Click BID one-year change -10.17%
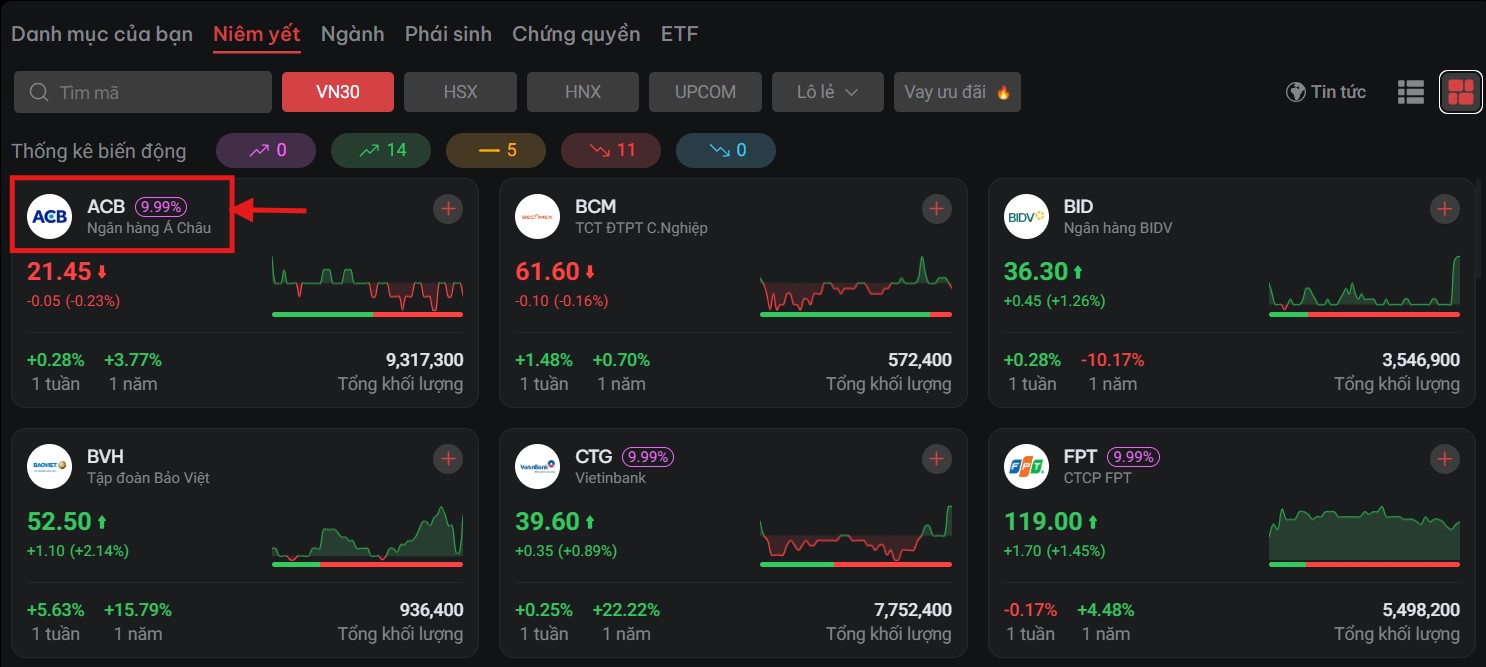This screenshot has height=667, width=1486. click(1112, 360)
